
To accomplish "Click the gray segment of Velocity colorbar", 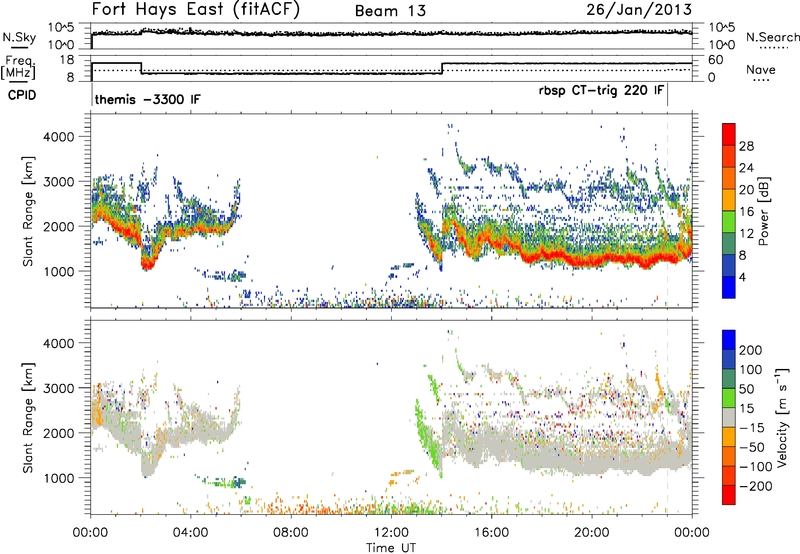I will 729,417.
